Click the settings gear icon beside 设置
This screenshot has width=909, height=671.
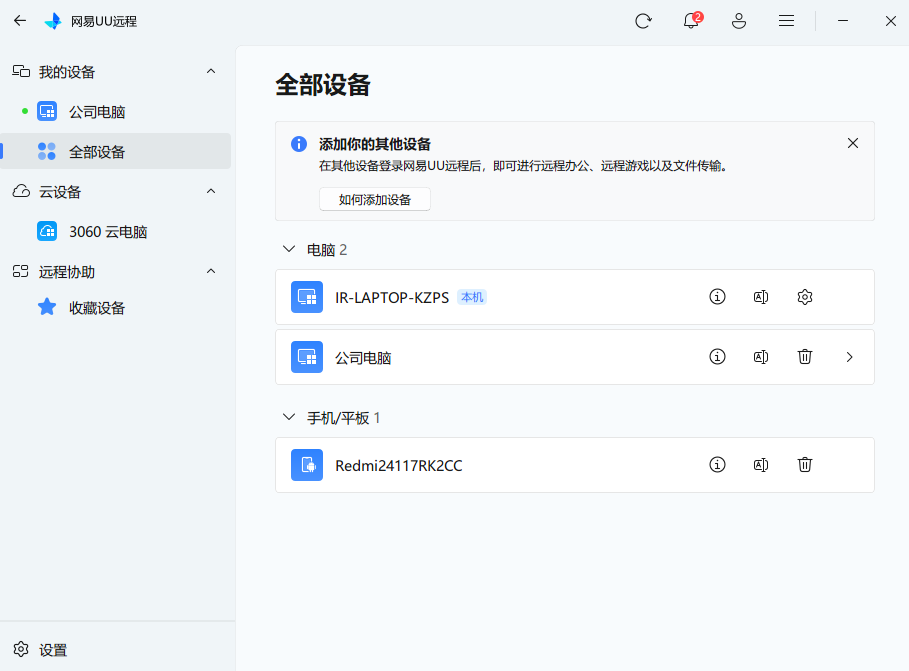21,649
